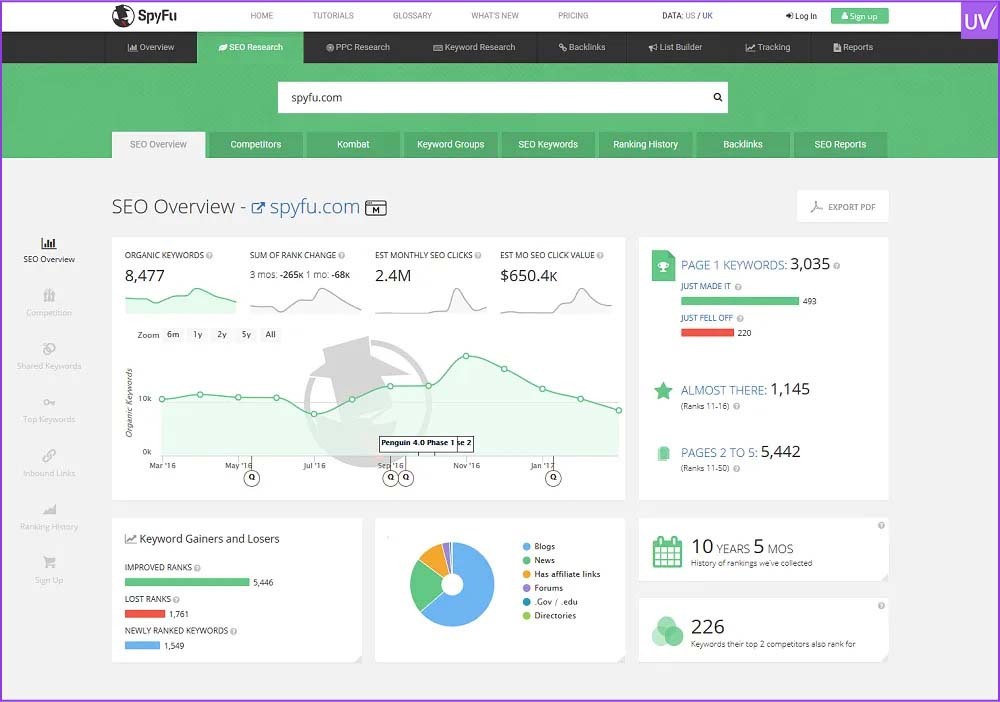Open Inbound Links chain icon

point(49,455)
